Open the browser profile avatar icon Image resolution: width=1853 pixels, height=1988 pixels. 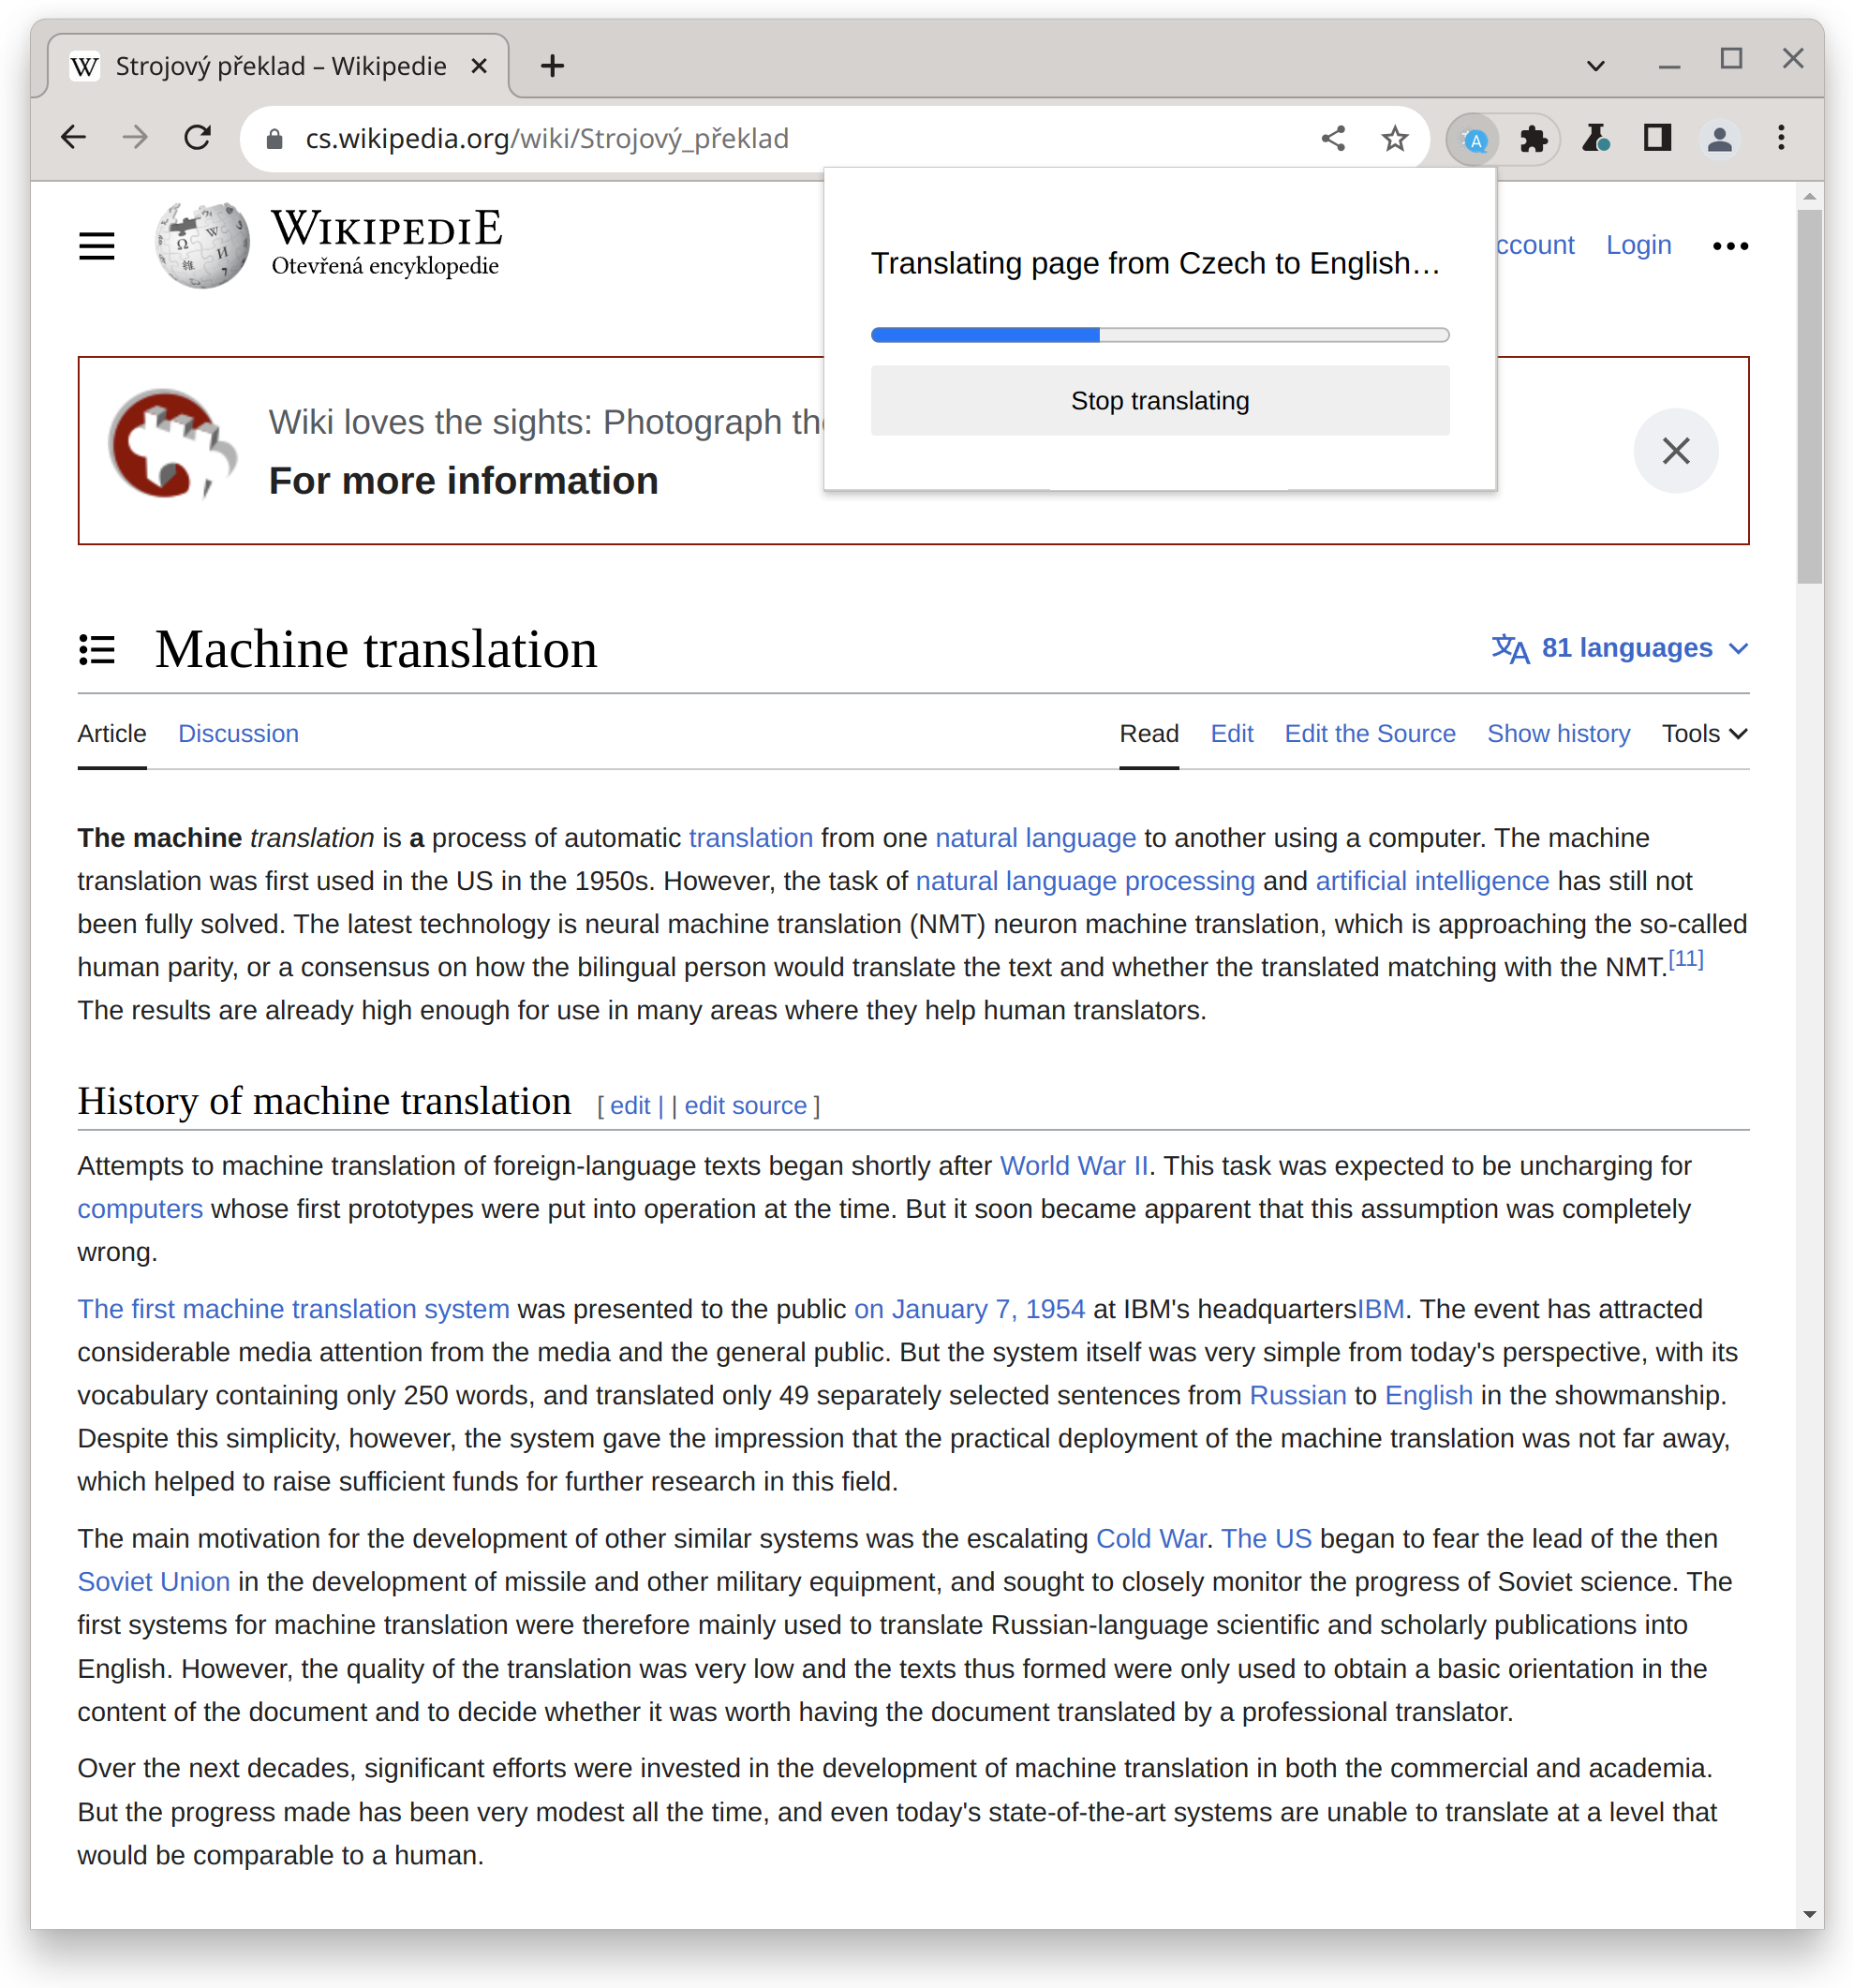coord(1718,139)
